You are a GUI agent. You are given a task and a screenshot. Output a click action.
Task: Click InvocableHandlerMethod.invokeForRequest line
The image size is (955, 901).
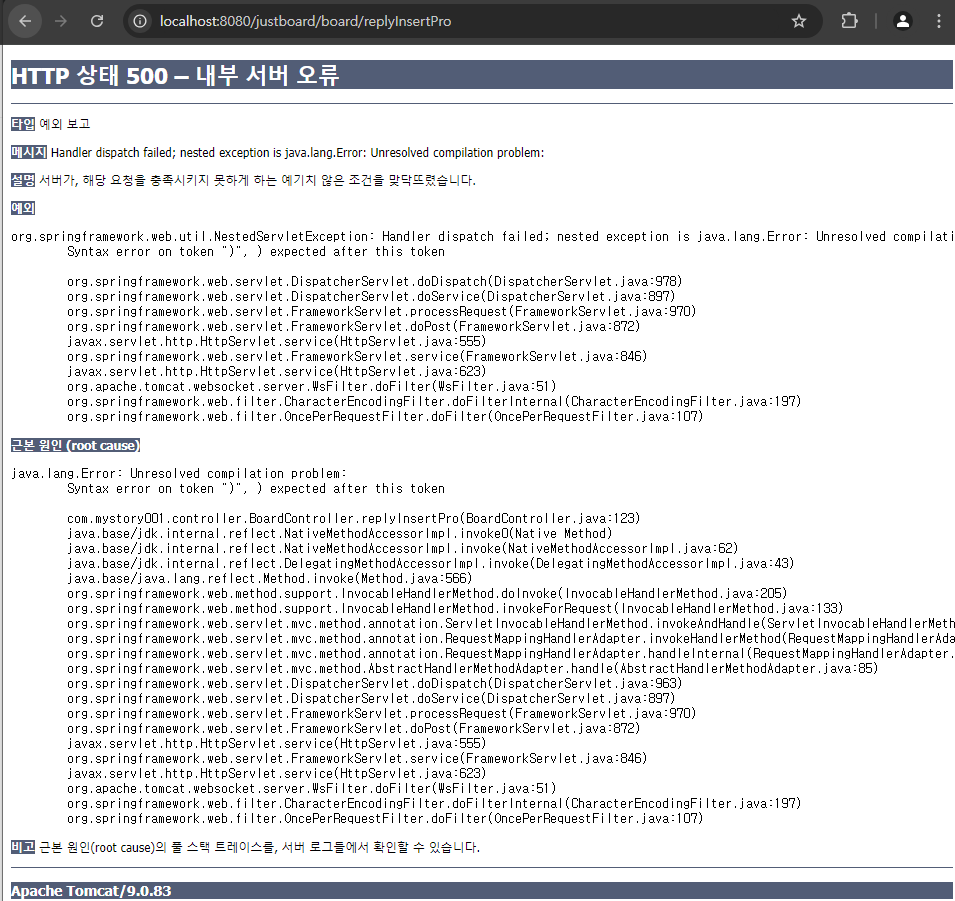click(x=455, y=609)
